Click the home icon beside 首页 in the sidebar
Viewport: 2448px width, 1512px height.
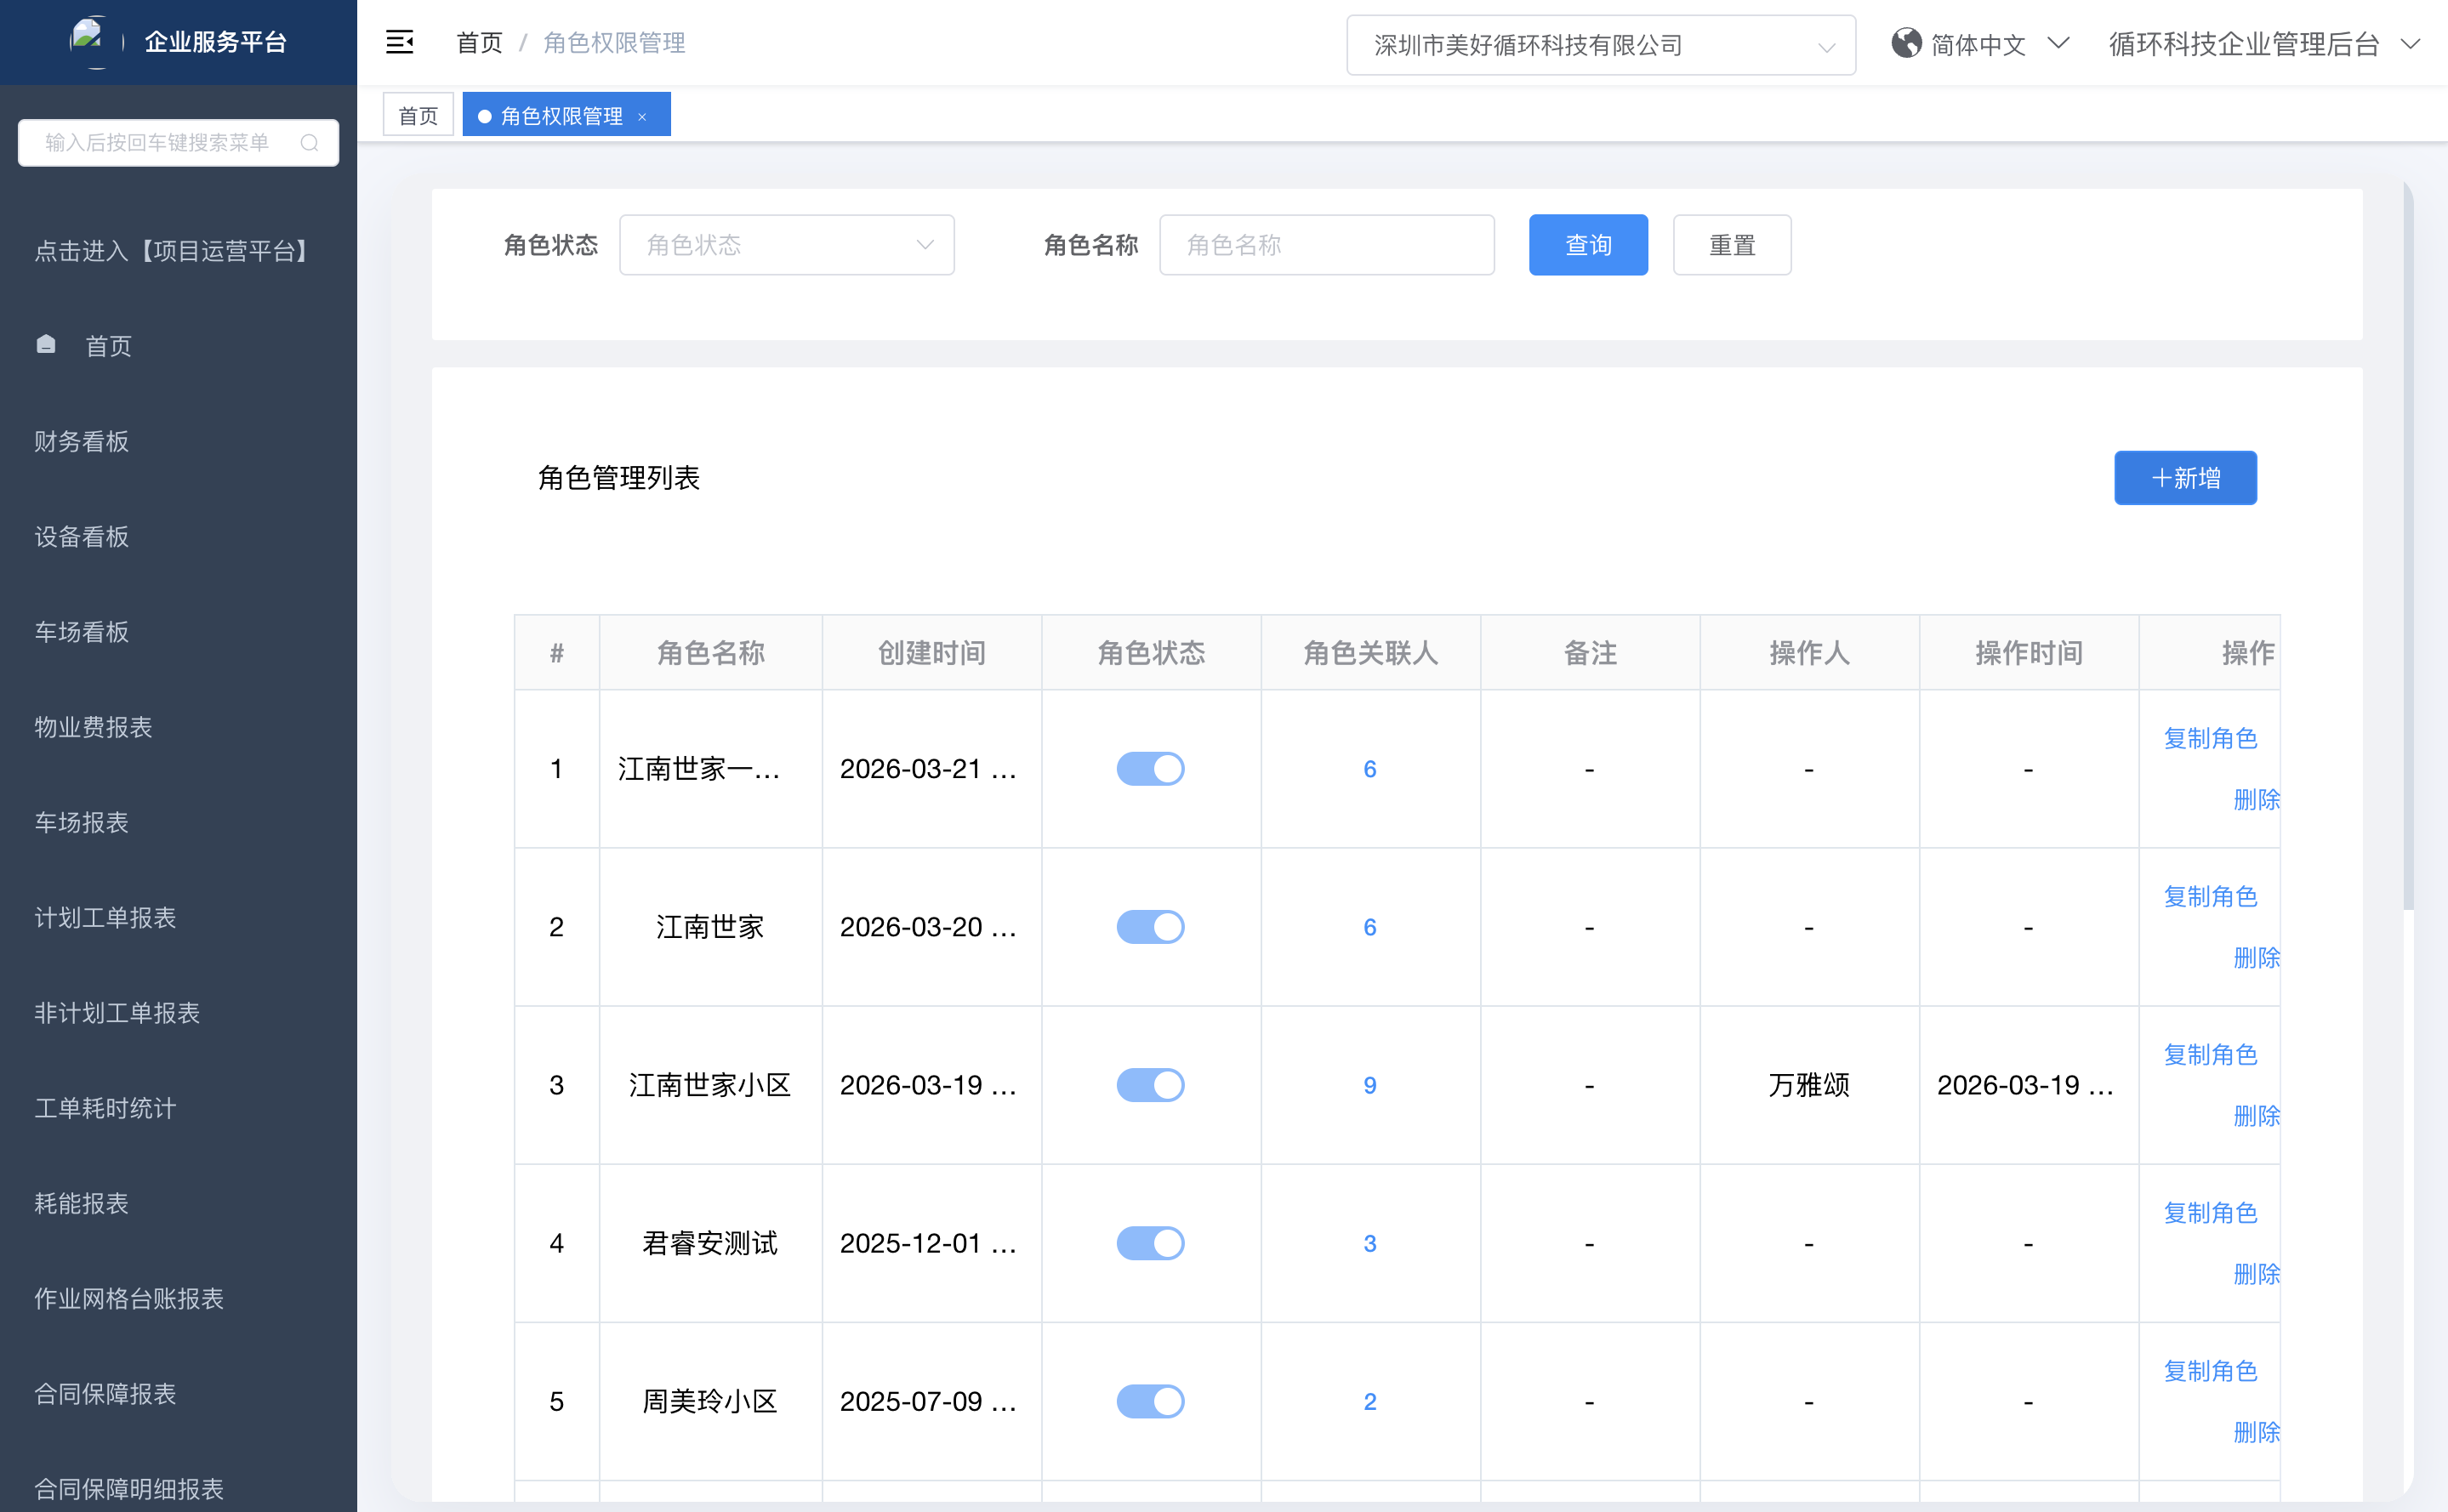(x=46, y=345)
